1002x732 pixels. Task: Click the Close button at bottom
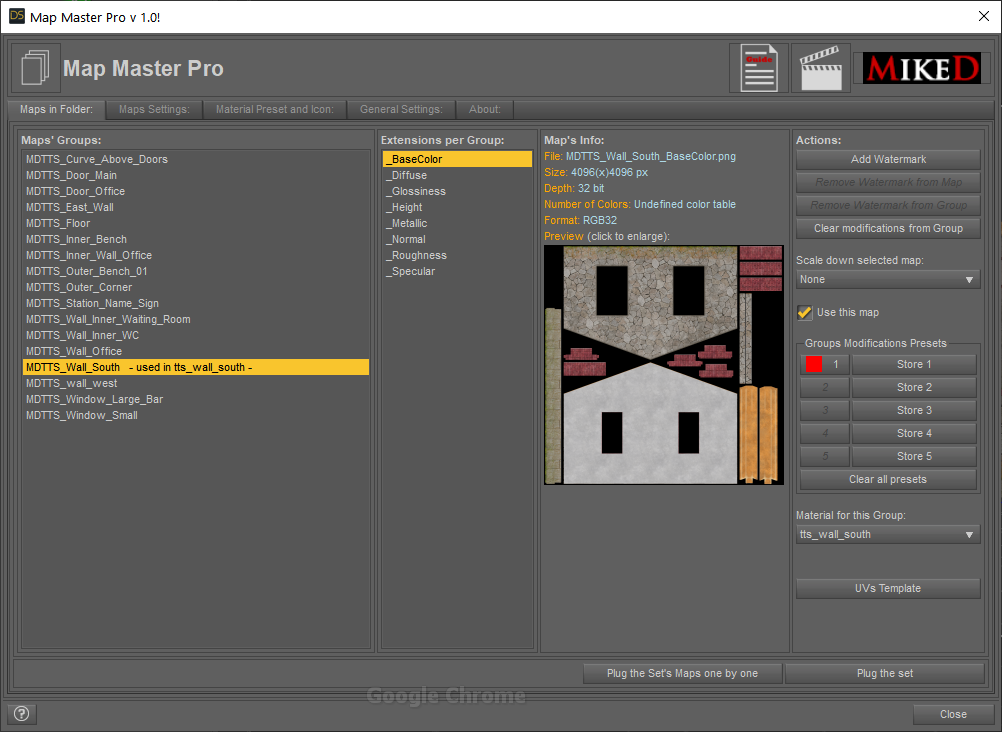click(953, 714)
